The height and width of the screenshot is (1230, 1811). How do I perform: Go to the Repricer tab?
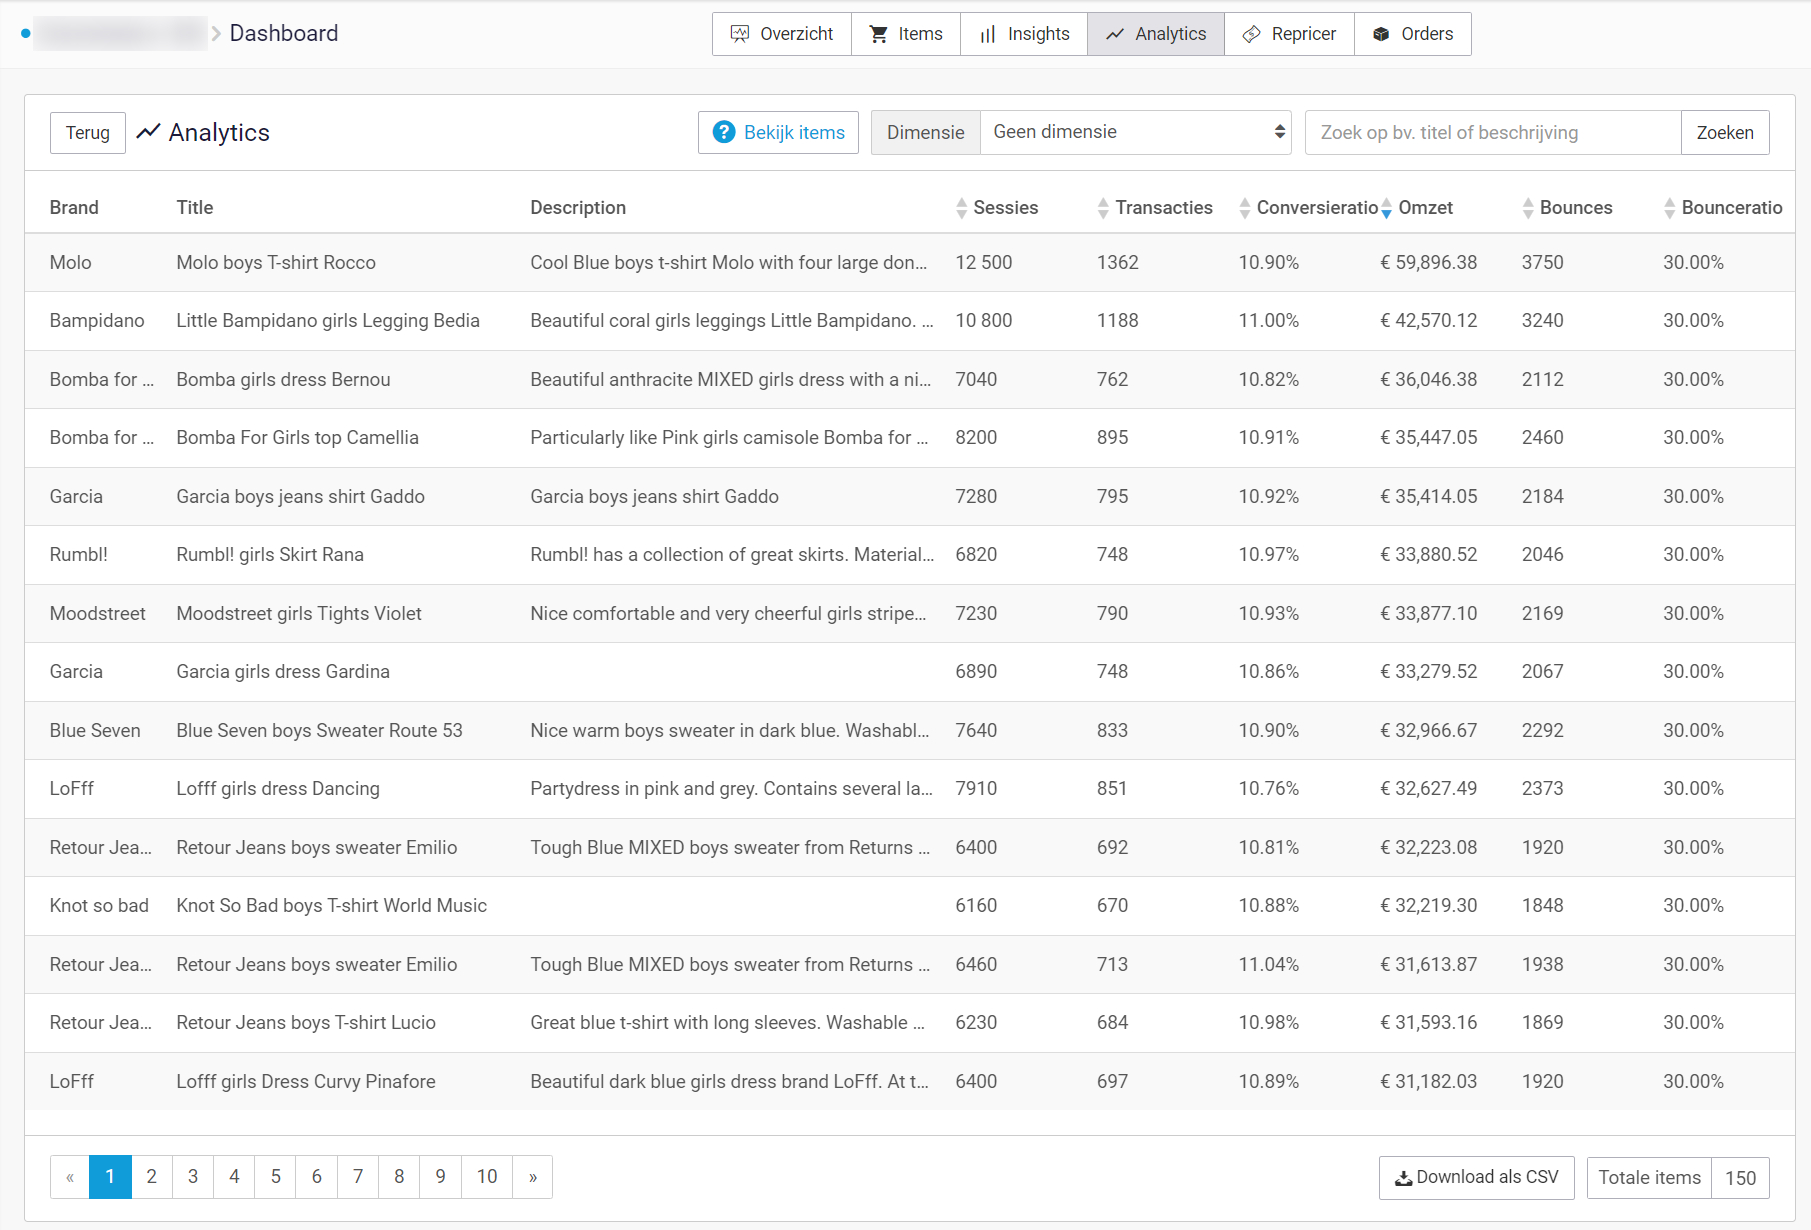(1289, 34)
